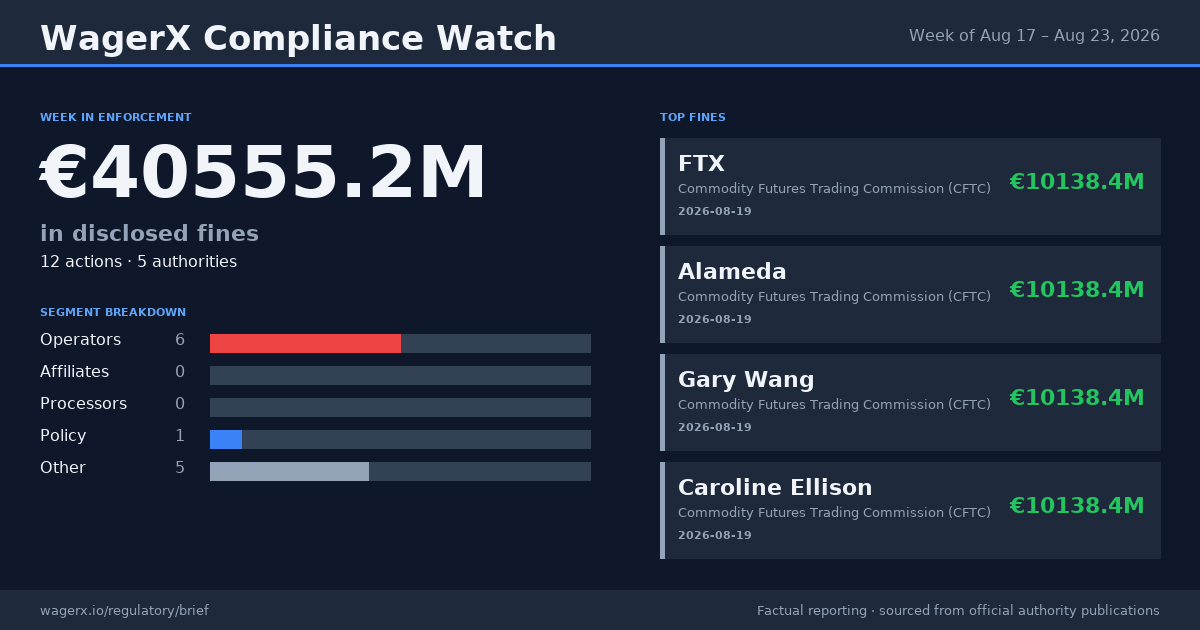Click the Week in Enforcement heading
Viewport: 1200px width, 630px height.
tap(116, 117)
